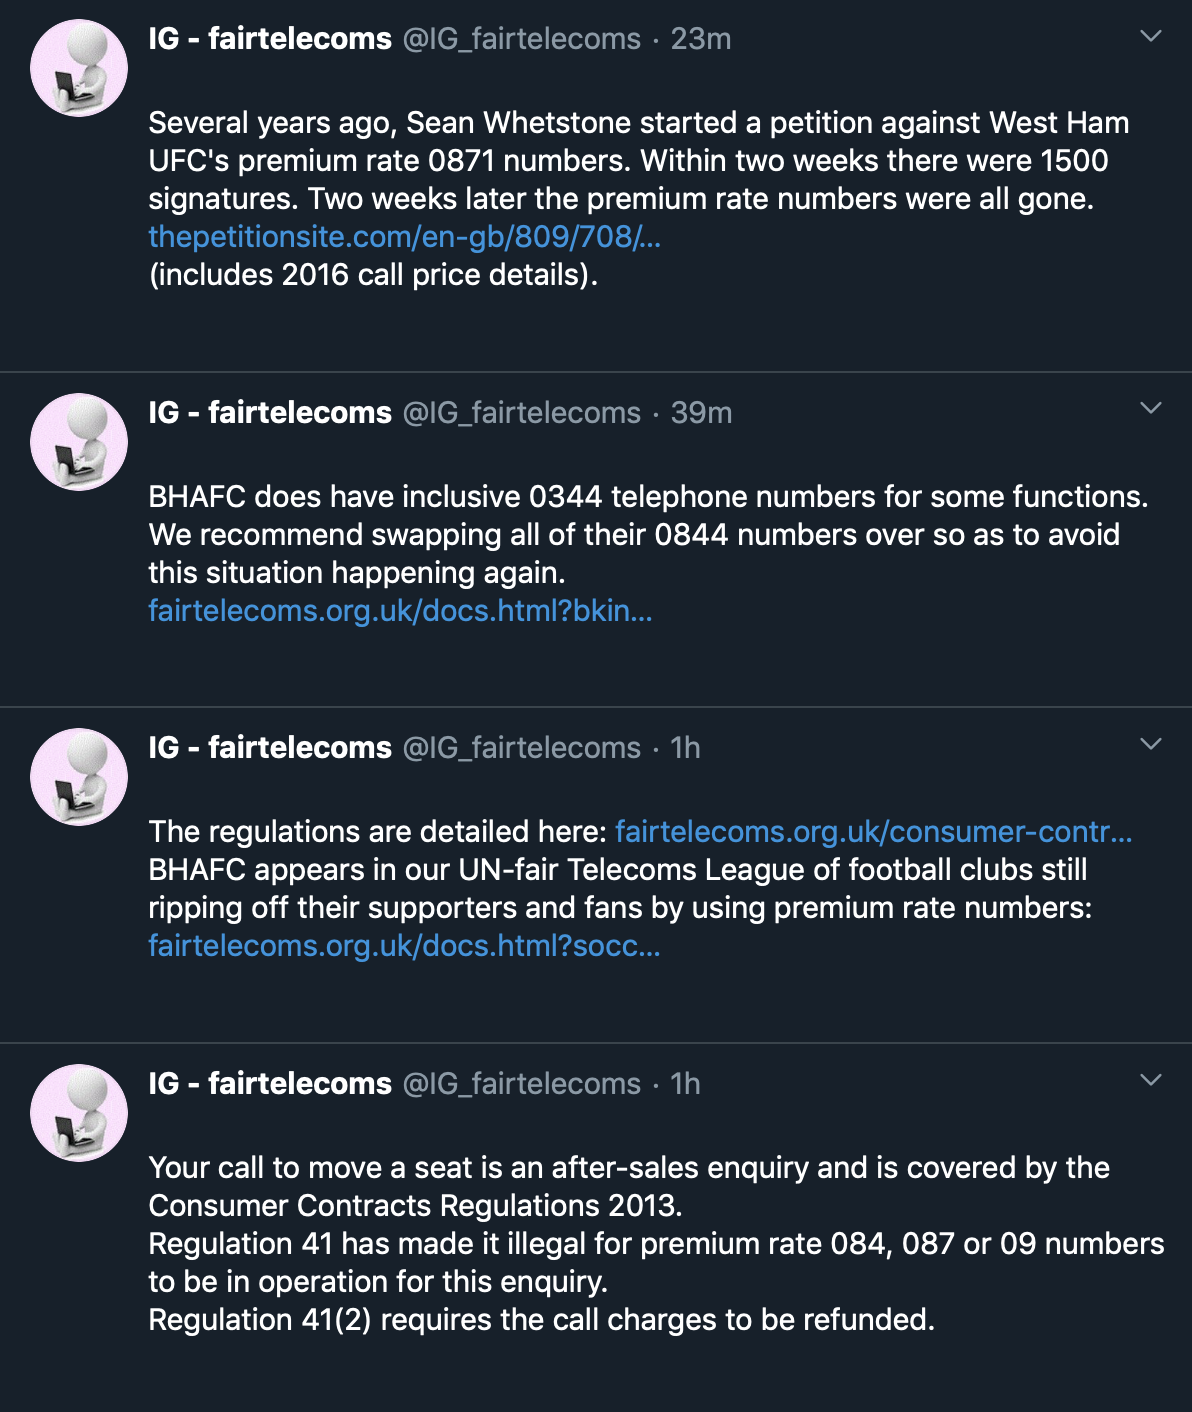Open the 23m timestamp on the first tweet
Image resolution: width=1192 pixels, height=1412 pixels.
pos(701,39)
